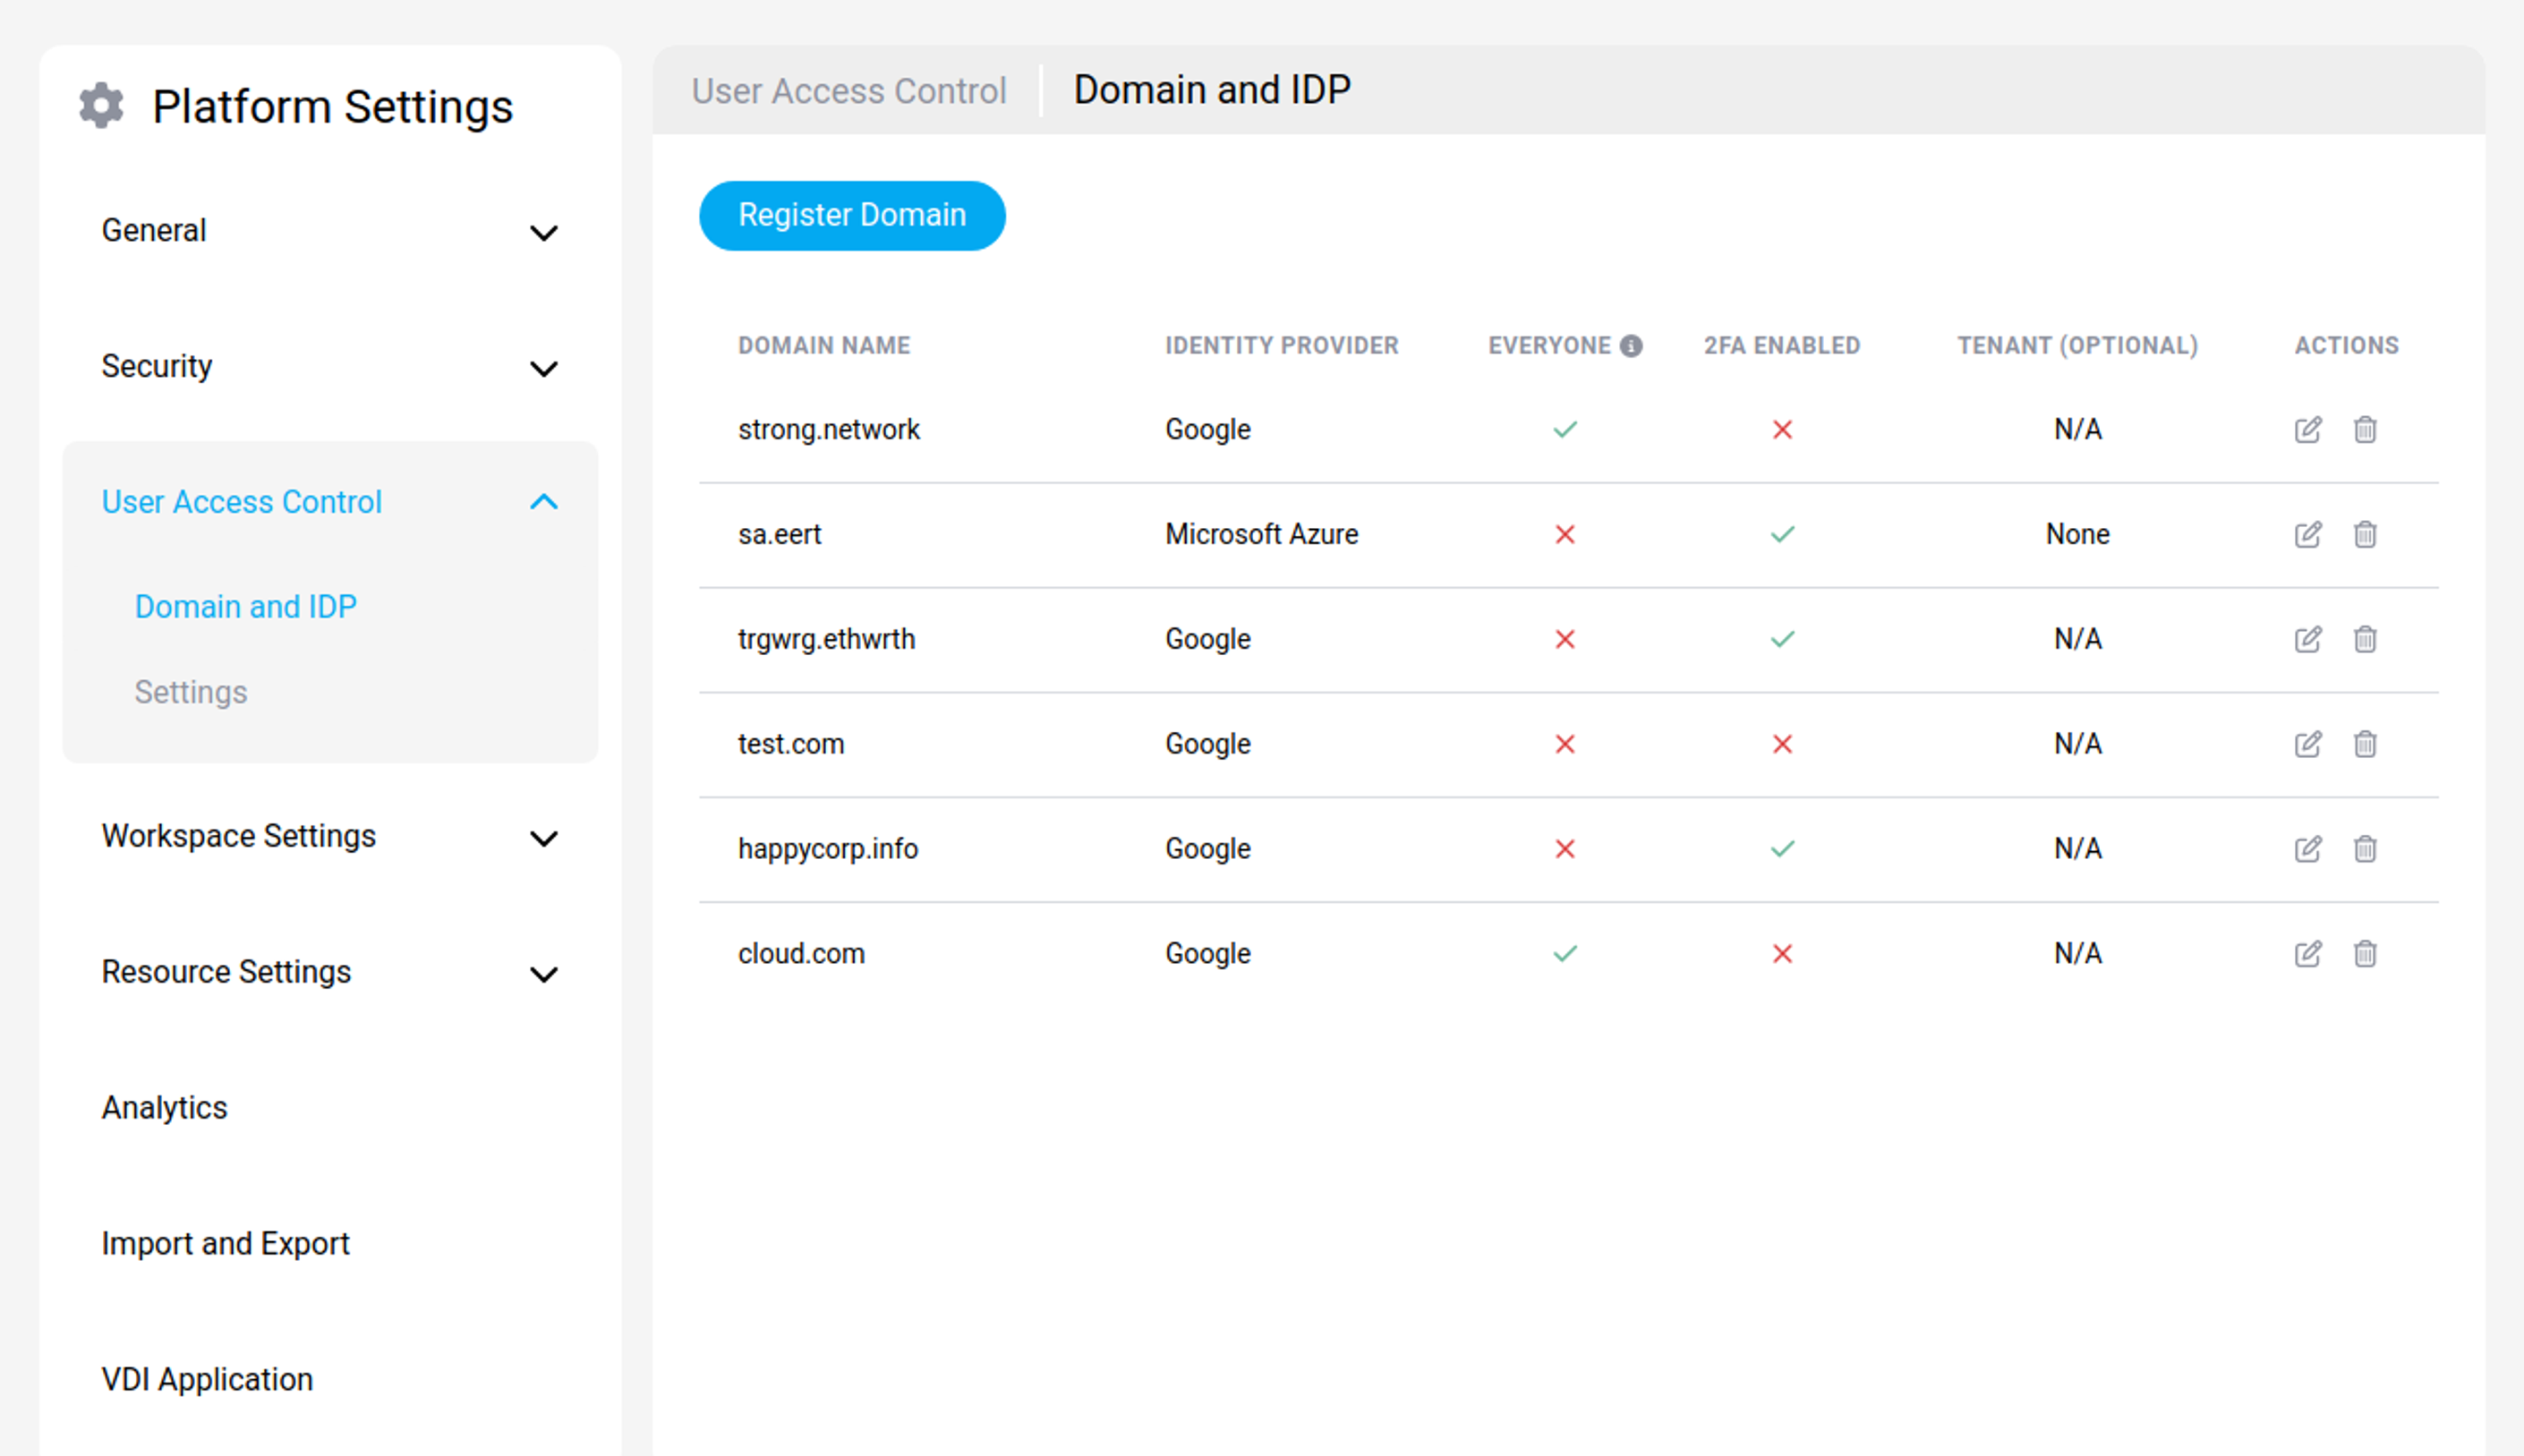This screenshot has width=2524, height=1456.
Task: Delete the cloud.com domain
Action: pos(2364,953)
